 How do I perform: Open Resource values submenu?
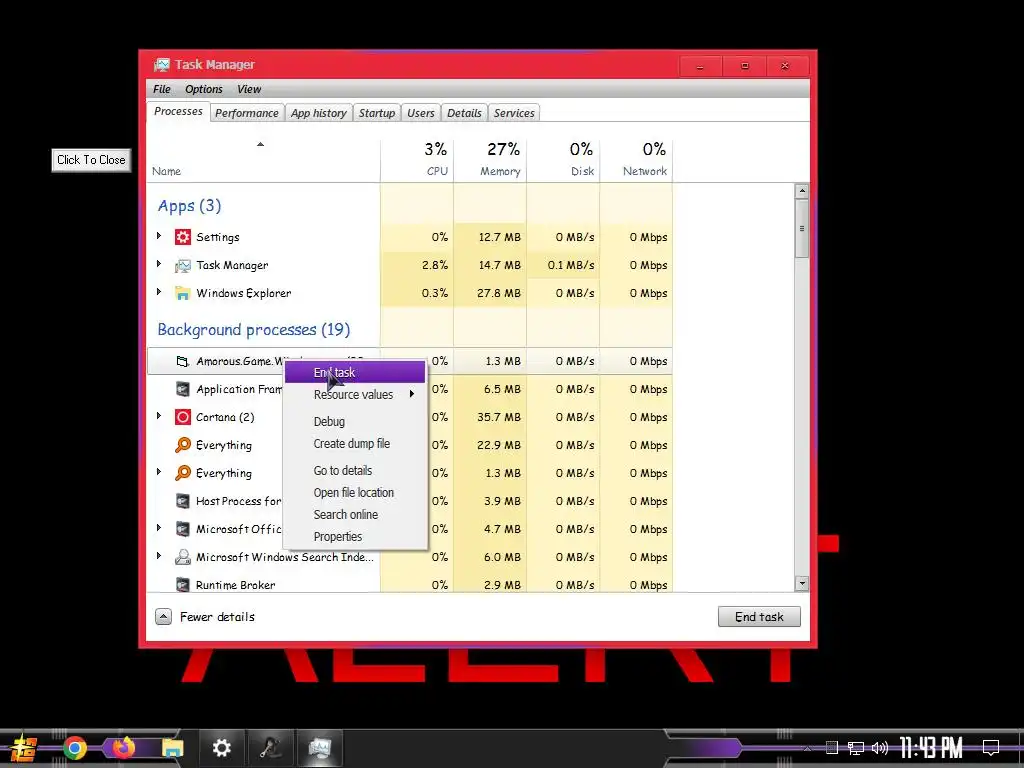point(355,394)
